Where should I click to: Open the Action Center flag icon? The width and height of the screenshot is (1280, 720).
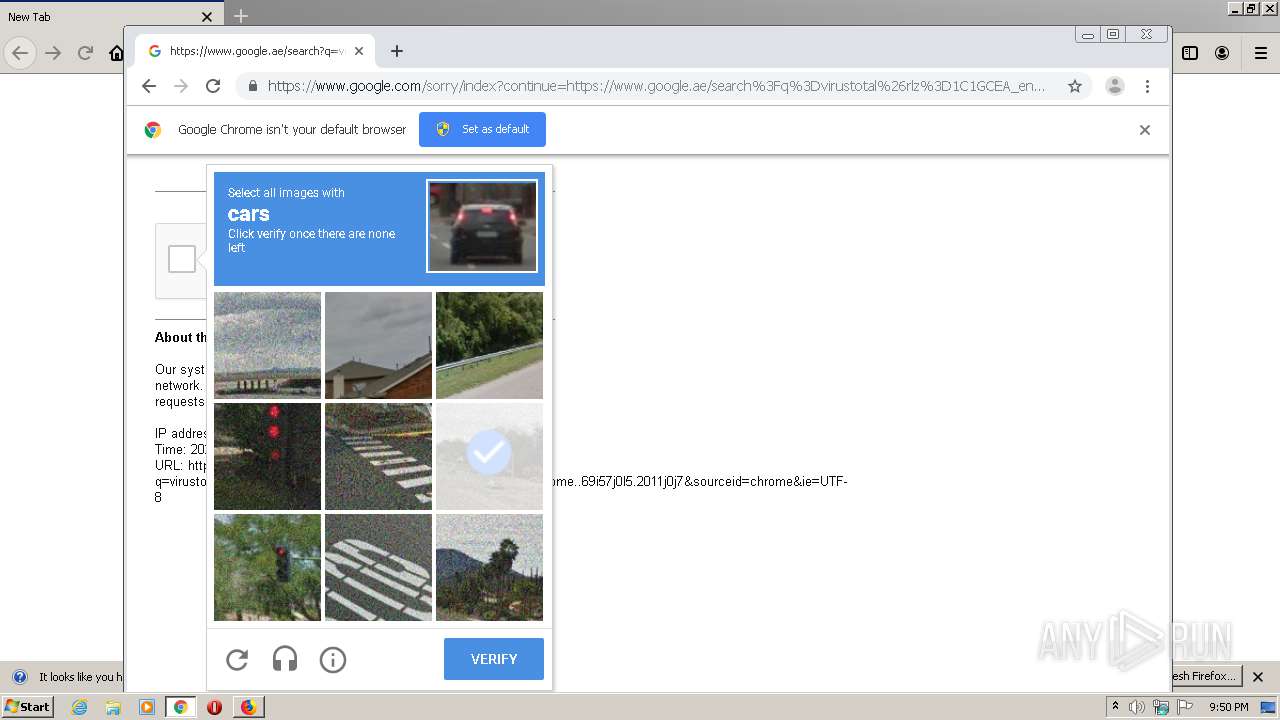click(1187, 707)
